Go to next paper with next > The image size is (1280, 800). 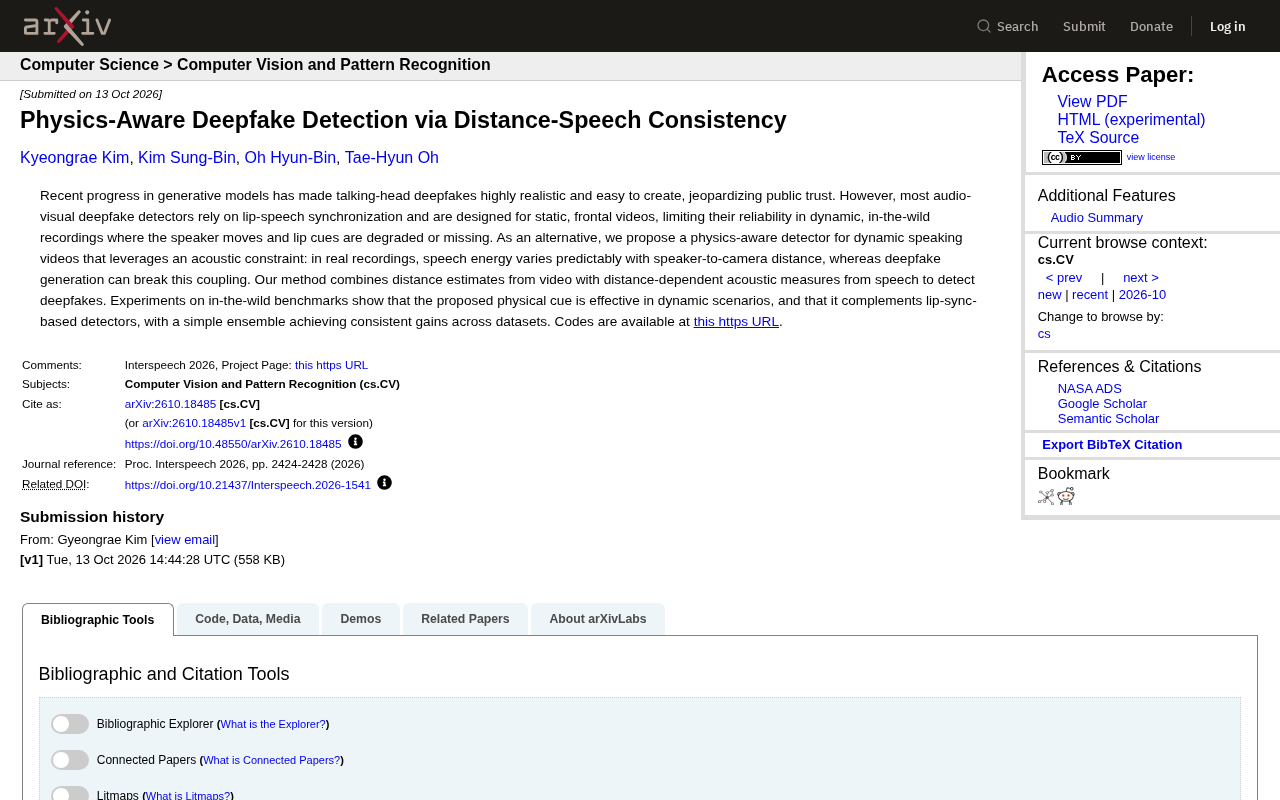[1141, 278]
